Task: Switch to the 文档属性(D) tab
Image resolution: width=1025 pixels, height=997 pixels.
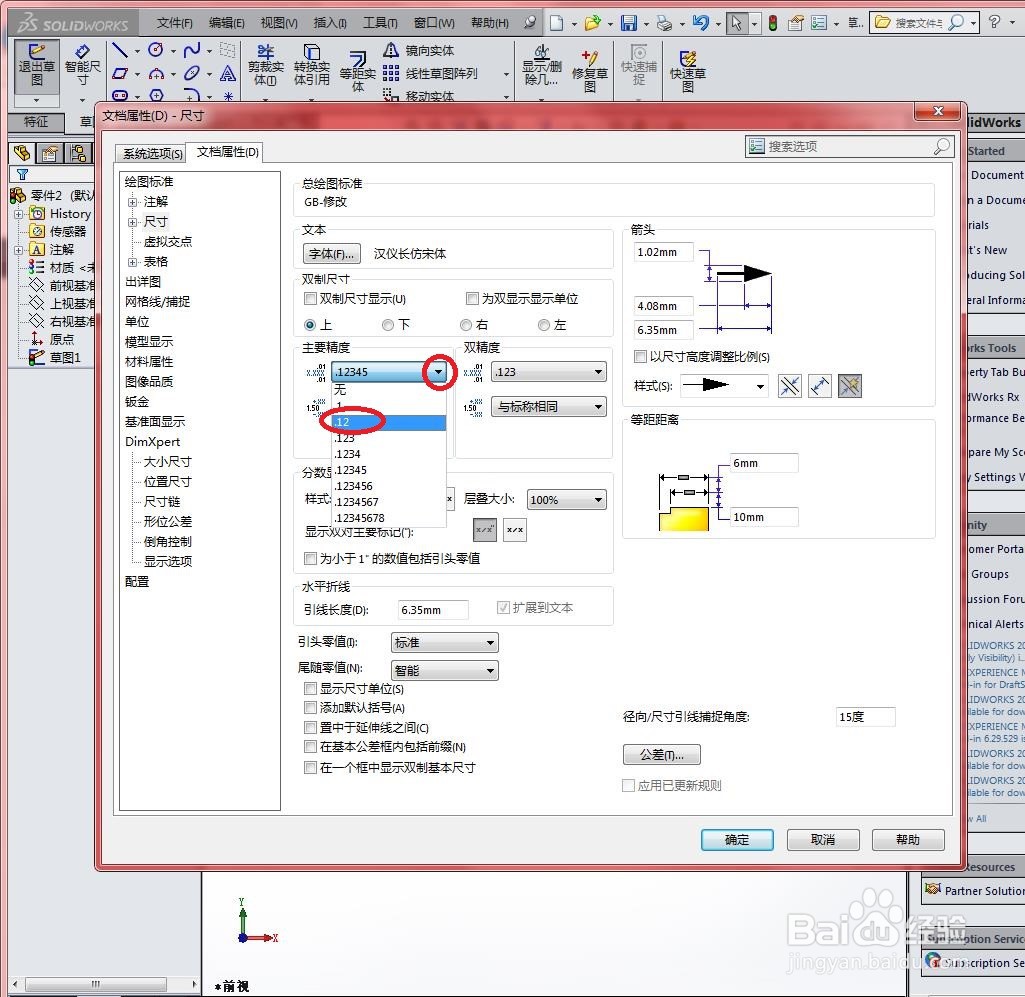Action: pos(227,152)
